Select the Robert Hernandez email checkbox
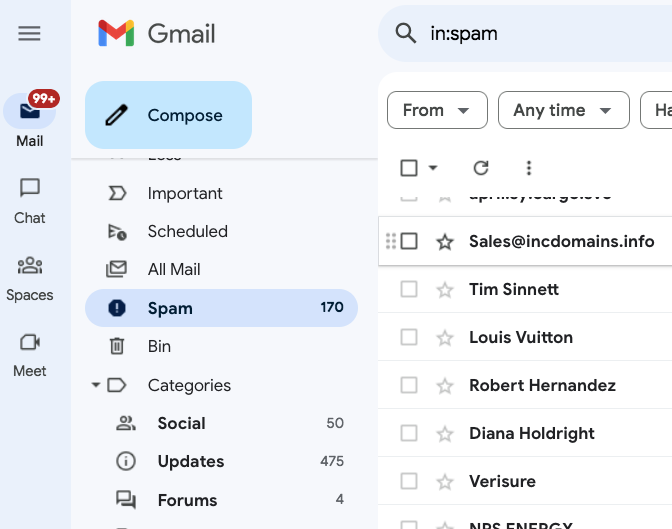The height and width of the screenshot is (529, 672). pos(409,385)
